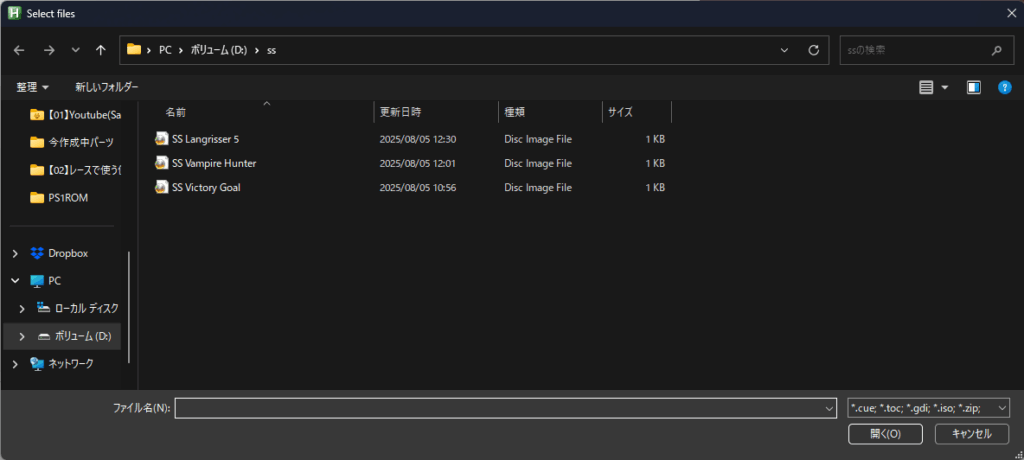Screen dimensions: 1024x460
Task: Go back to previous folder
Action: click(x=20, y=50)
